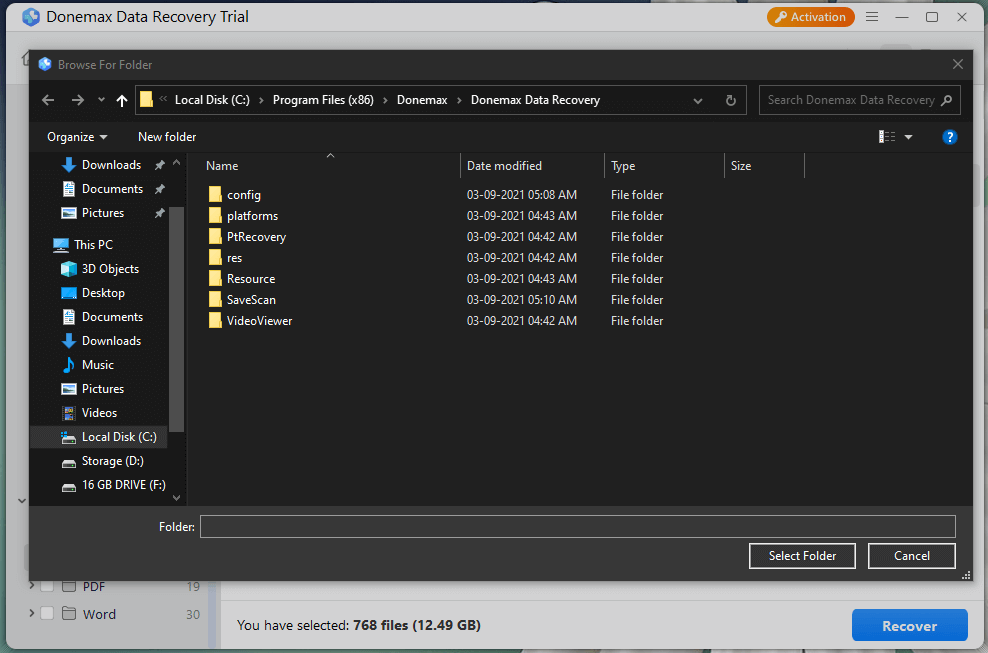Image resolution: width=988 pixels, height=653 pixels.
Task: Click the Activation button in Donemax
Action: pyautogui.click(x=810, y=17)
